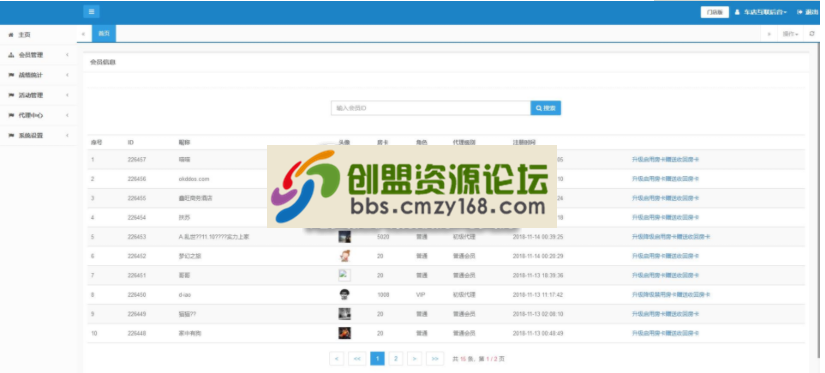This screenshot has width=825, height=373.
Task: Click the action links for member 226450
Action: click(671, 295)
